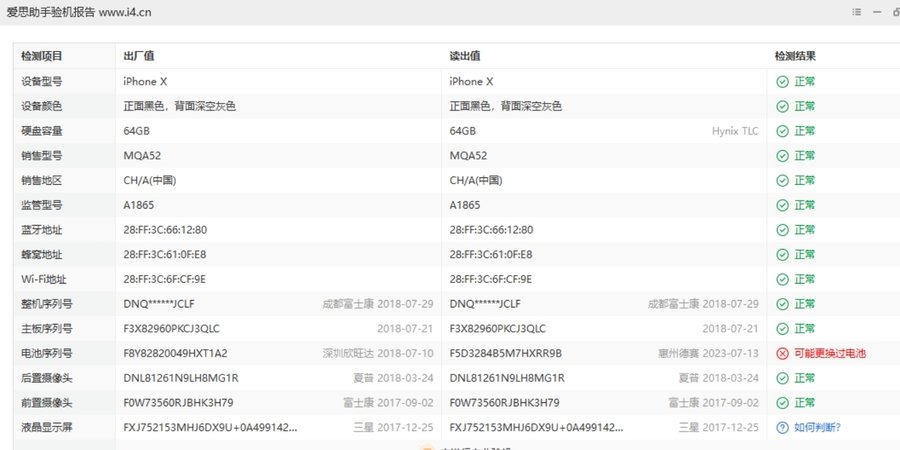The width and height of the screenshot is (900, 450).
Task: Click iPhone X in the 读出值 column
Action: pyautogui.click(x=471, y=82)
